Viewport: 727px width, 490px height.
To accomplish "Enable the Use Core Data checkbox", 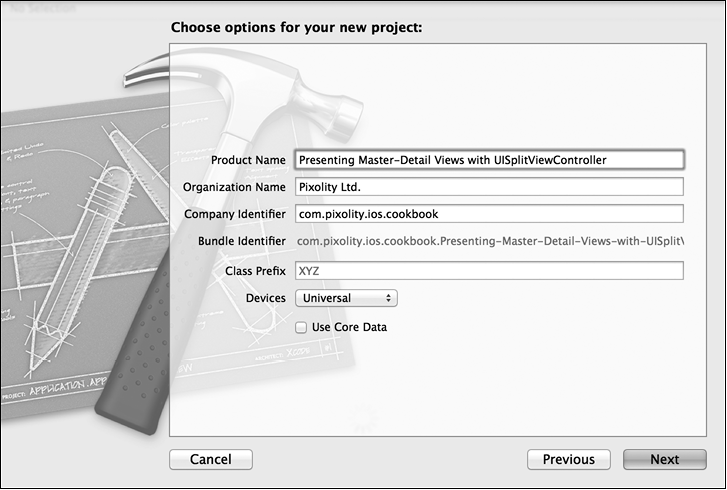I will [x=301, y=327].
